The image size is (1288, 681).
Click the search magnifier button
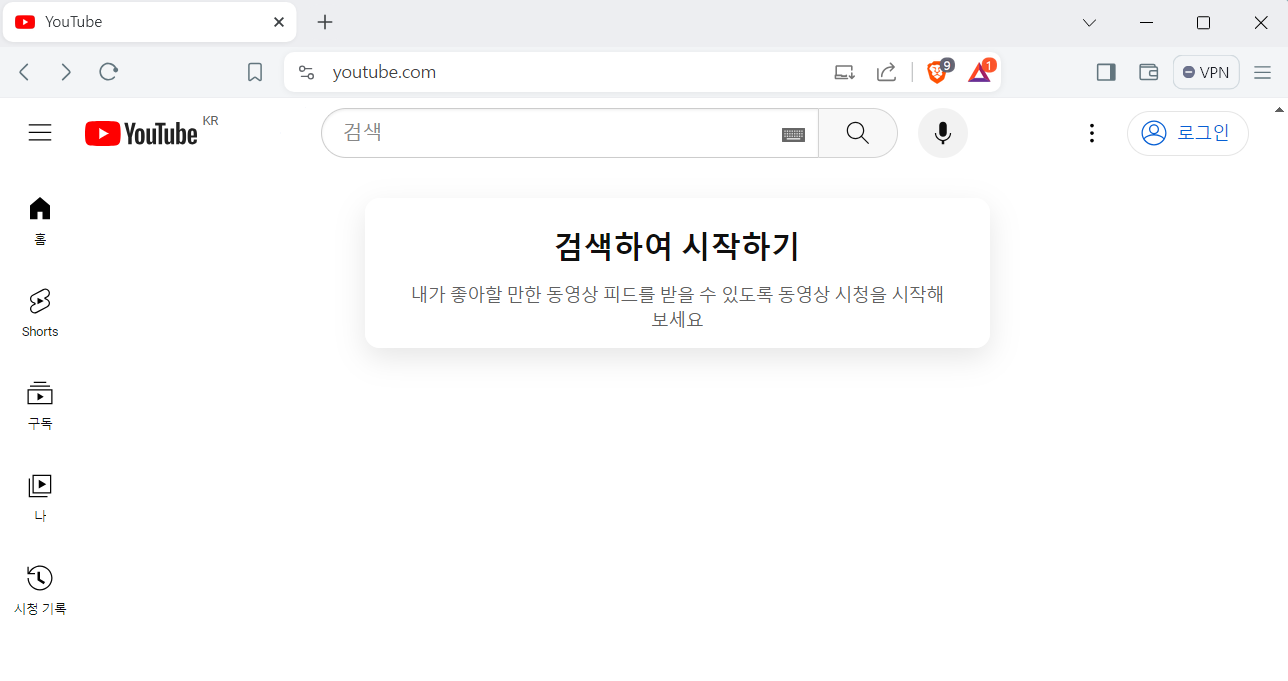pyautogui.click(x=857, y=132)
